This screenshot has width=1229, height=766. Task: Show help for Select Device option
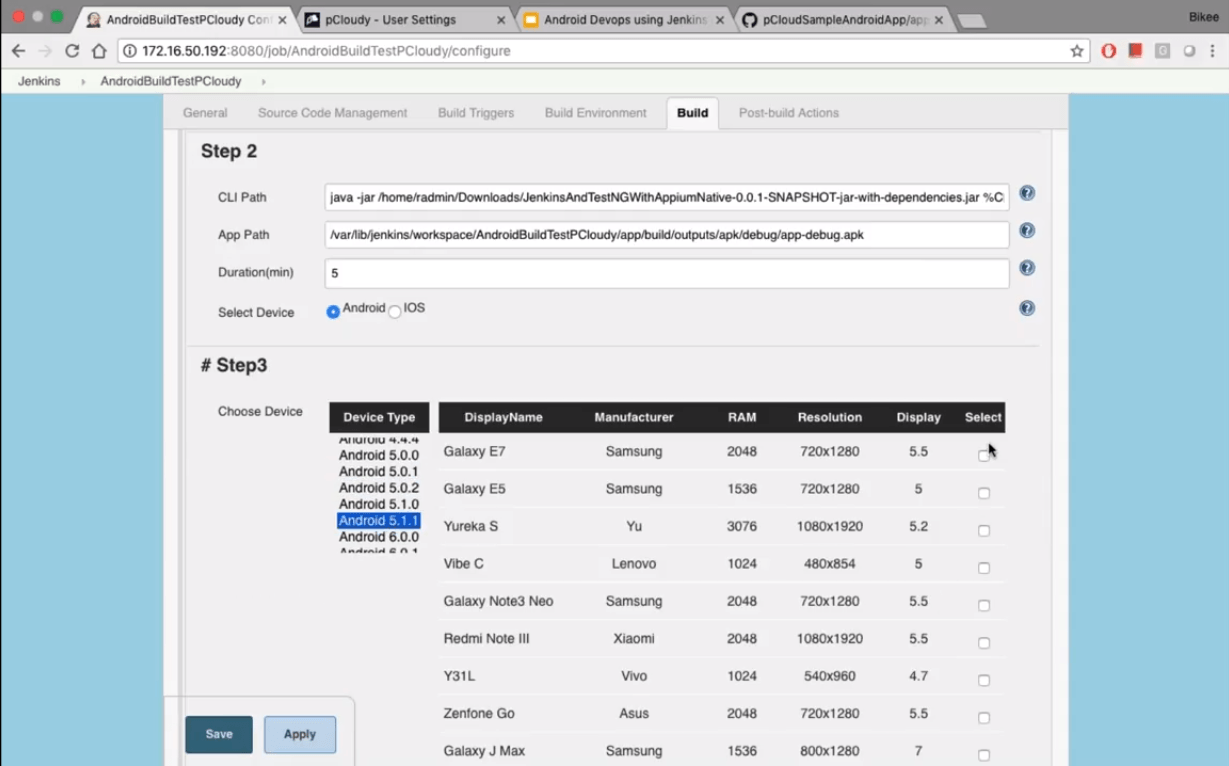pyautogui.click(x=1027, y=308)
